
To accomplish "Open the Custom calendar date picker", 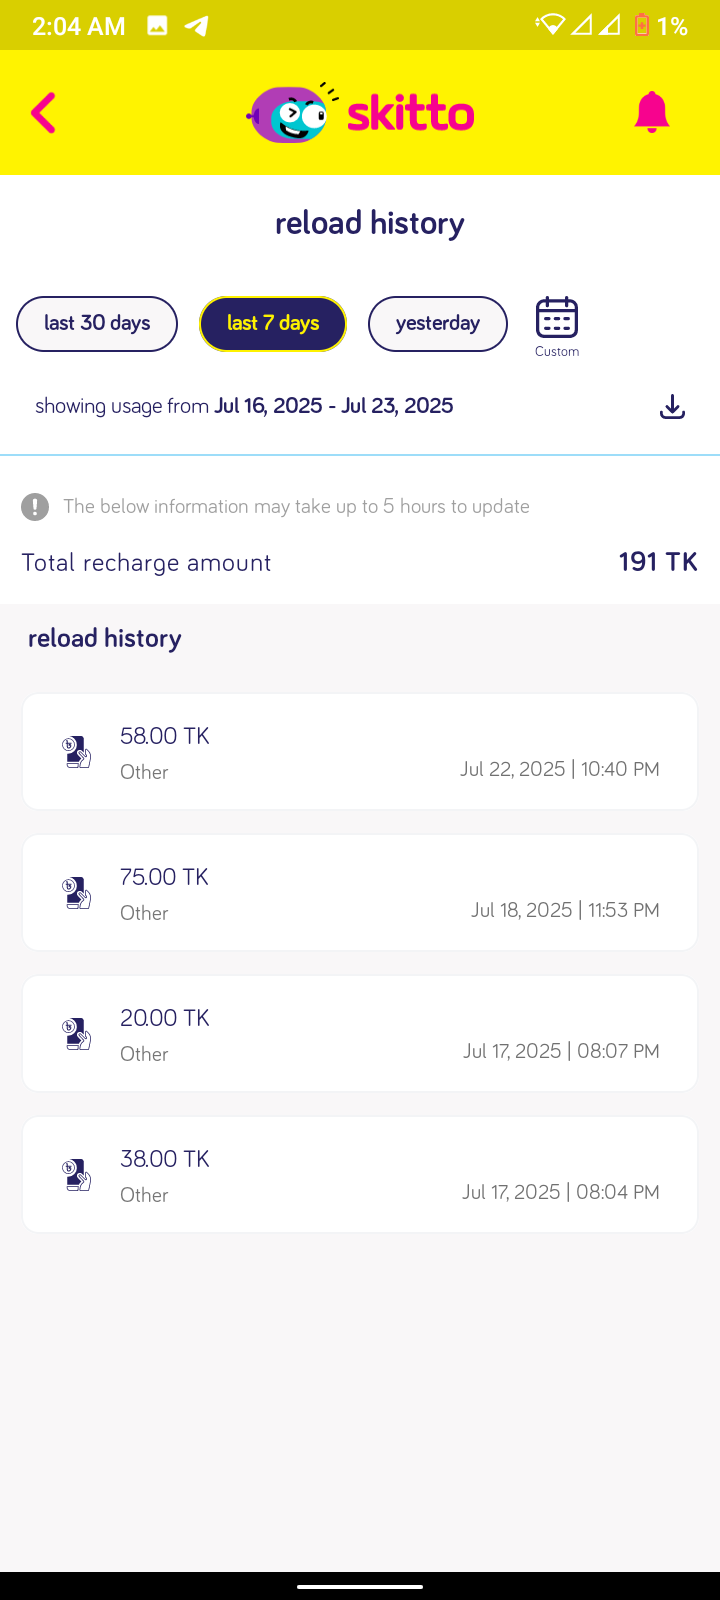I will pos(557,325).
